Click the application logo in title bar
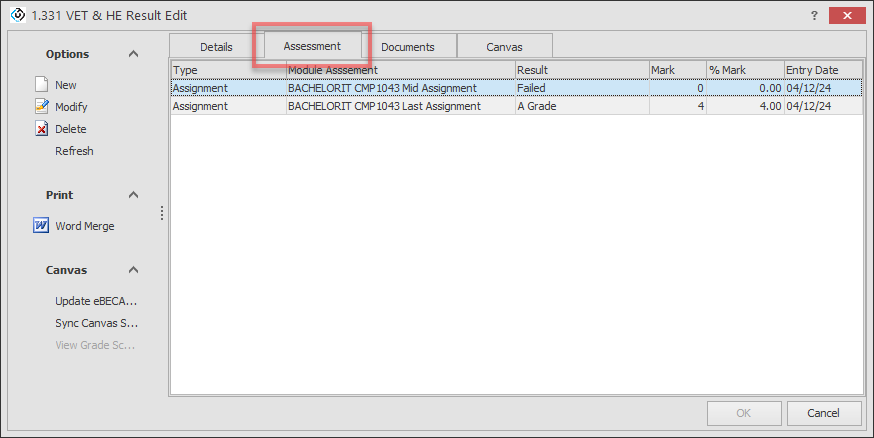The image size is (874, 438). pyautogui.click(x=17, y=16)
